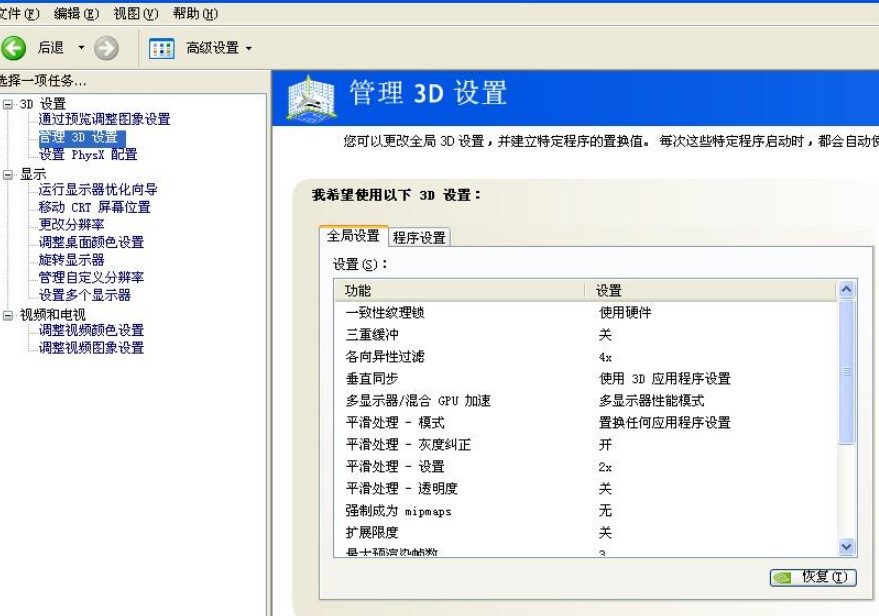Screen dimensions: 879x616
Task: Open the Back history dropdown arrow
Action: (x=81, y=48)
